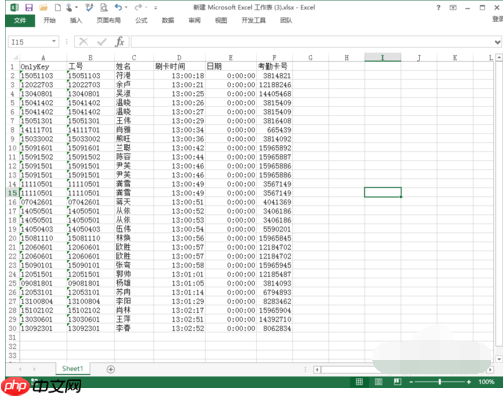Select cell with time '13:02:52'
Viewport: 503px width, 396px height.
pos(179,328)
